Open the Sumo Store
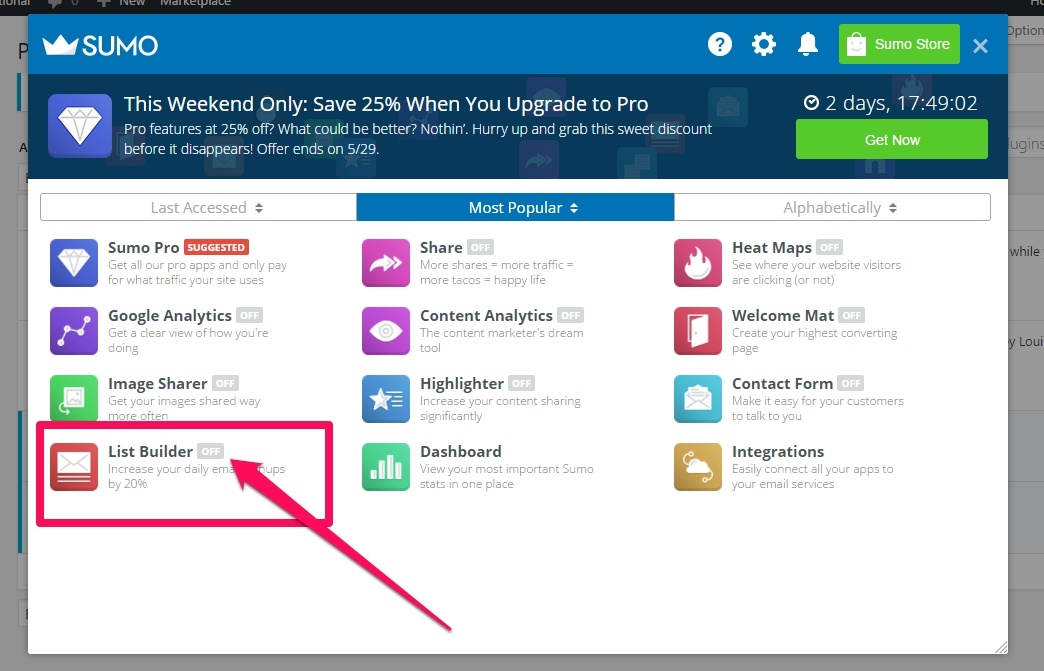 pyautogui.click(x=899, y=44)
